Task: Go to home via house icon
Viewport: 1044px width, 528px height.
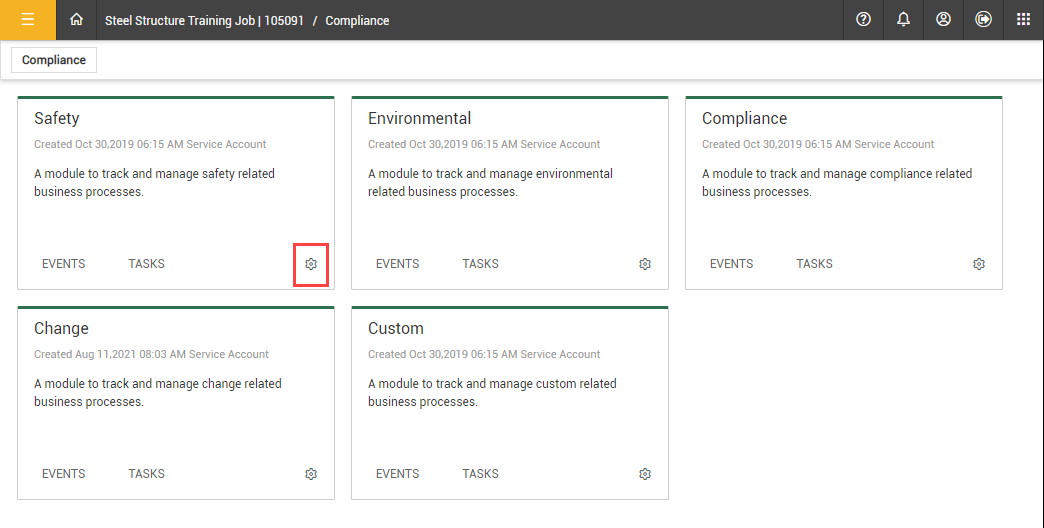Action: pyautogui.click(x=76, y=20)
